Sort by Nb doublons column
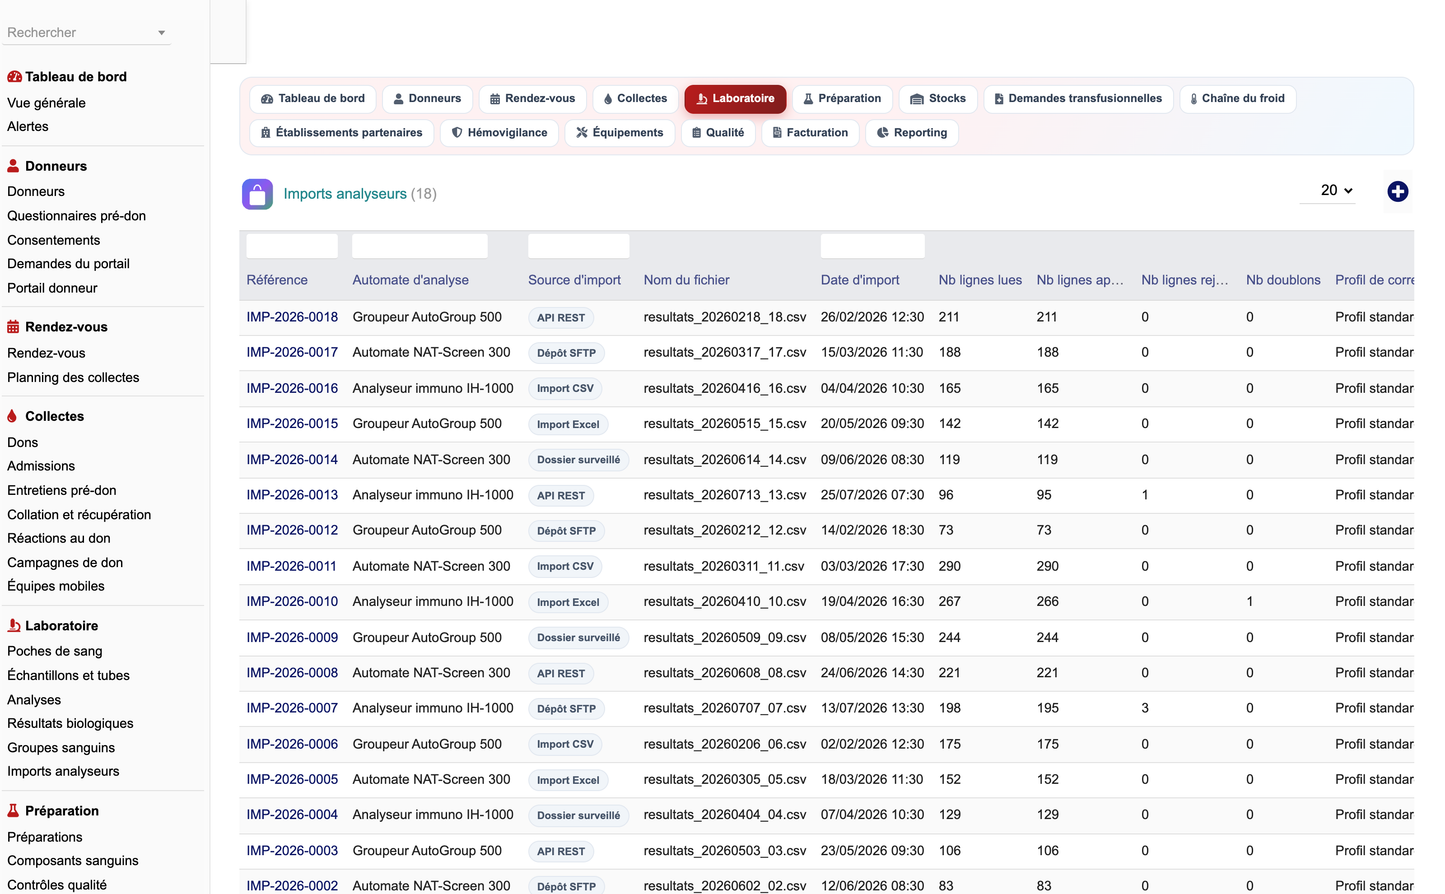1445x894 pixels. pos(1283,281)
